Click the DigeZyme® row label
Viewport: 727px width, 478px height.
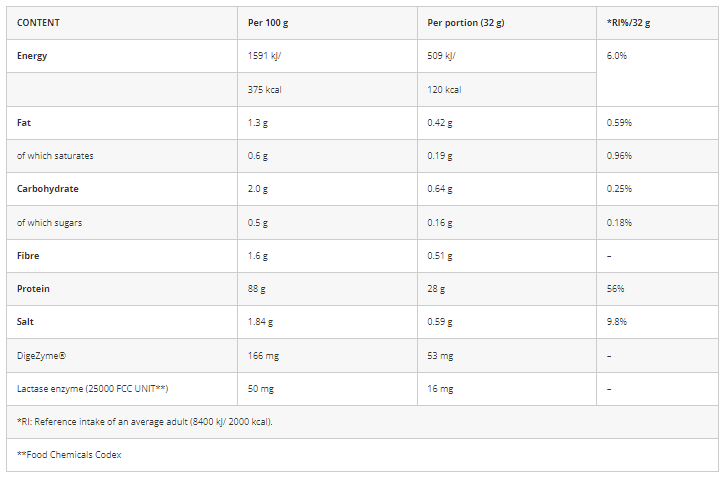(x=41, y=356)
